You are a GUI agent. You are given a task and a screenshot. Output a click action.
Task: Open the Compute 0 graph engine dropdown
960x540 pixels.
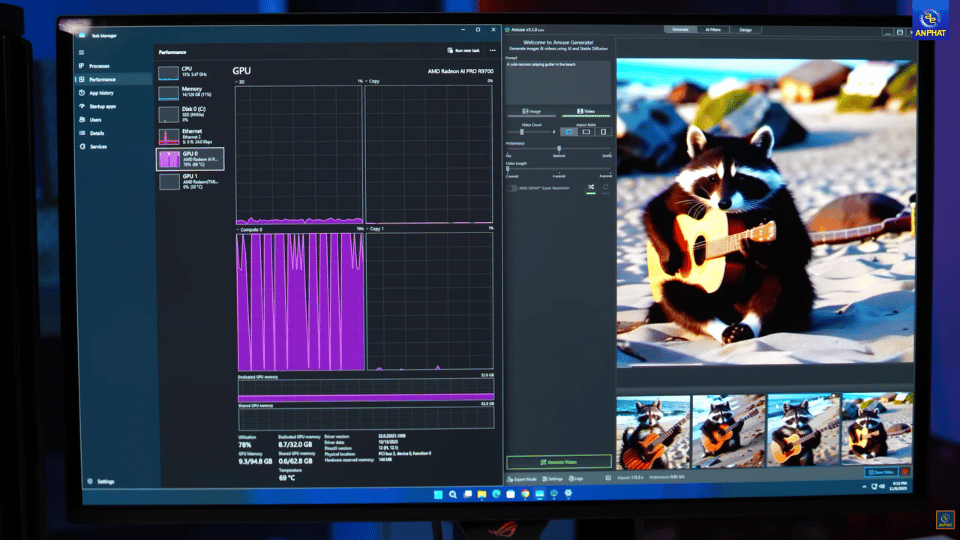point(250,229)
